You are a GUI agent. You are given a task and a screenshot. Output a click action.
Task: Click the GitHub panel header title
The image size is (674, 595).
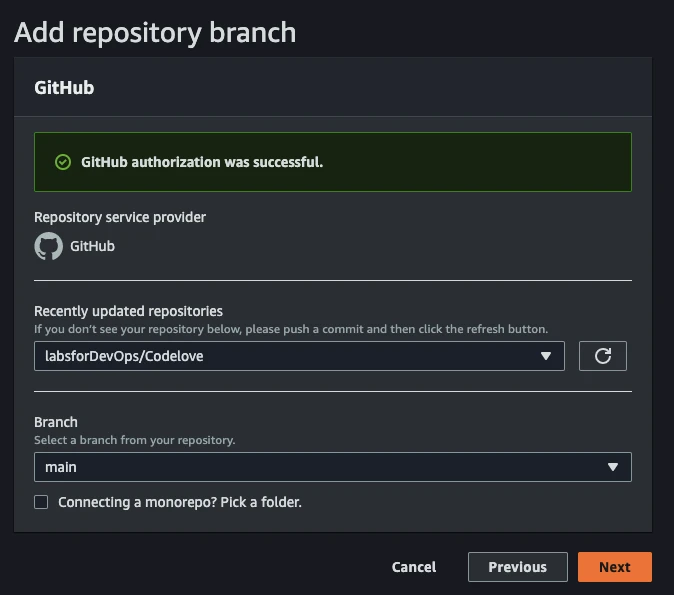[64, 88]
